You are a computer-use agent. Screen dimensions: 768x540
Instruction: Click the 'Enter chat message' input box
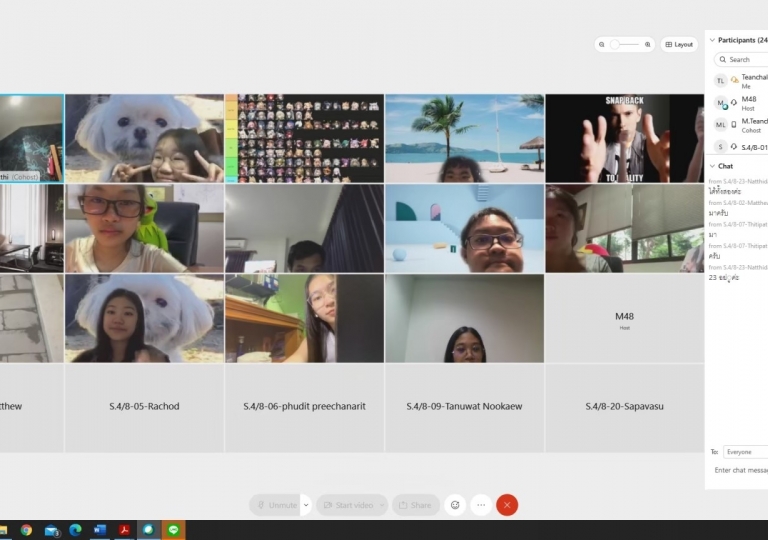pyautogui.click(x=740, y=470)
